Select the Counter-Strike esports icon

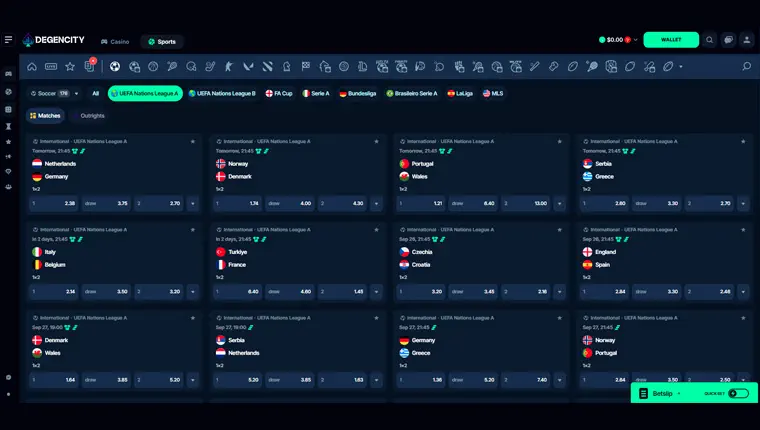[229, 66]
